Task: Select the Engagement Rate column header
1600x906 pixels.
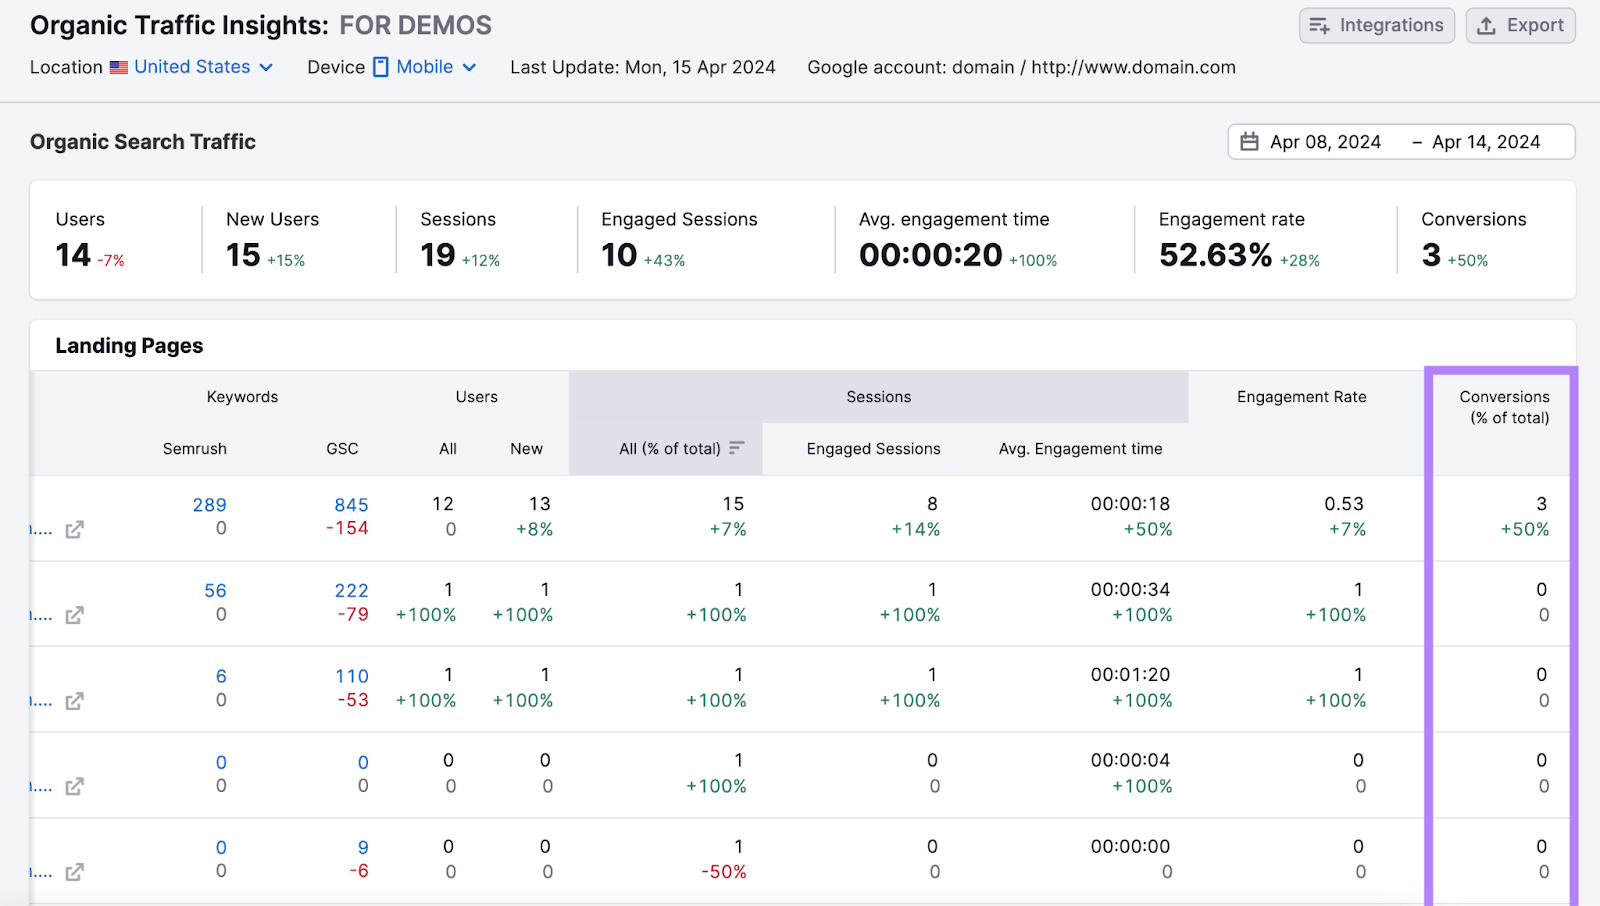Action: 1301,397
